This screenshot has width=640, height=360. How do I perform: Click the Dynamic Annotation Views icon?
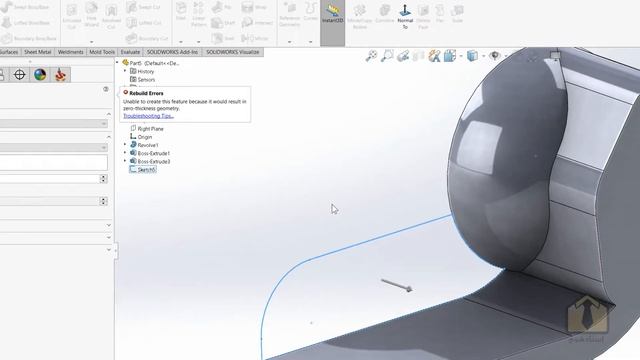(x=434, y=56)
